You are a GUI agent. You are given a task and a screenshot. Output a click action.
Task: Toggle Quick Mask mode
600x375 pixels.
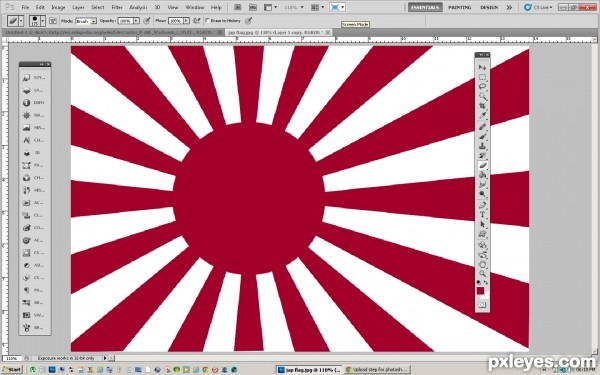pyautogui.click(x=482, y=305)
